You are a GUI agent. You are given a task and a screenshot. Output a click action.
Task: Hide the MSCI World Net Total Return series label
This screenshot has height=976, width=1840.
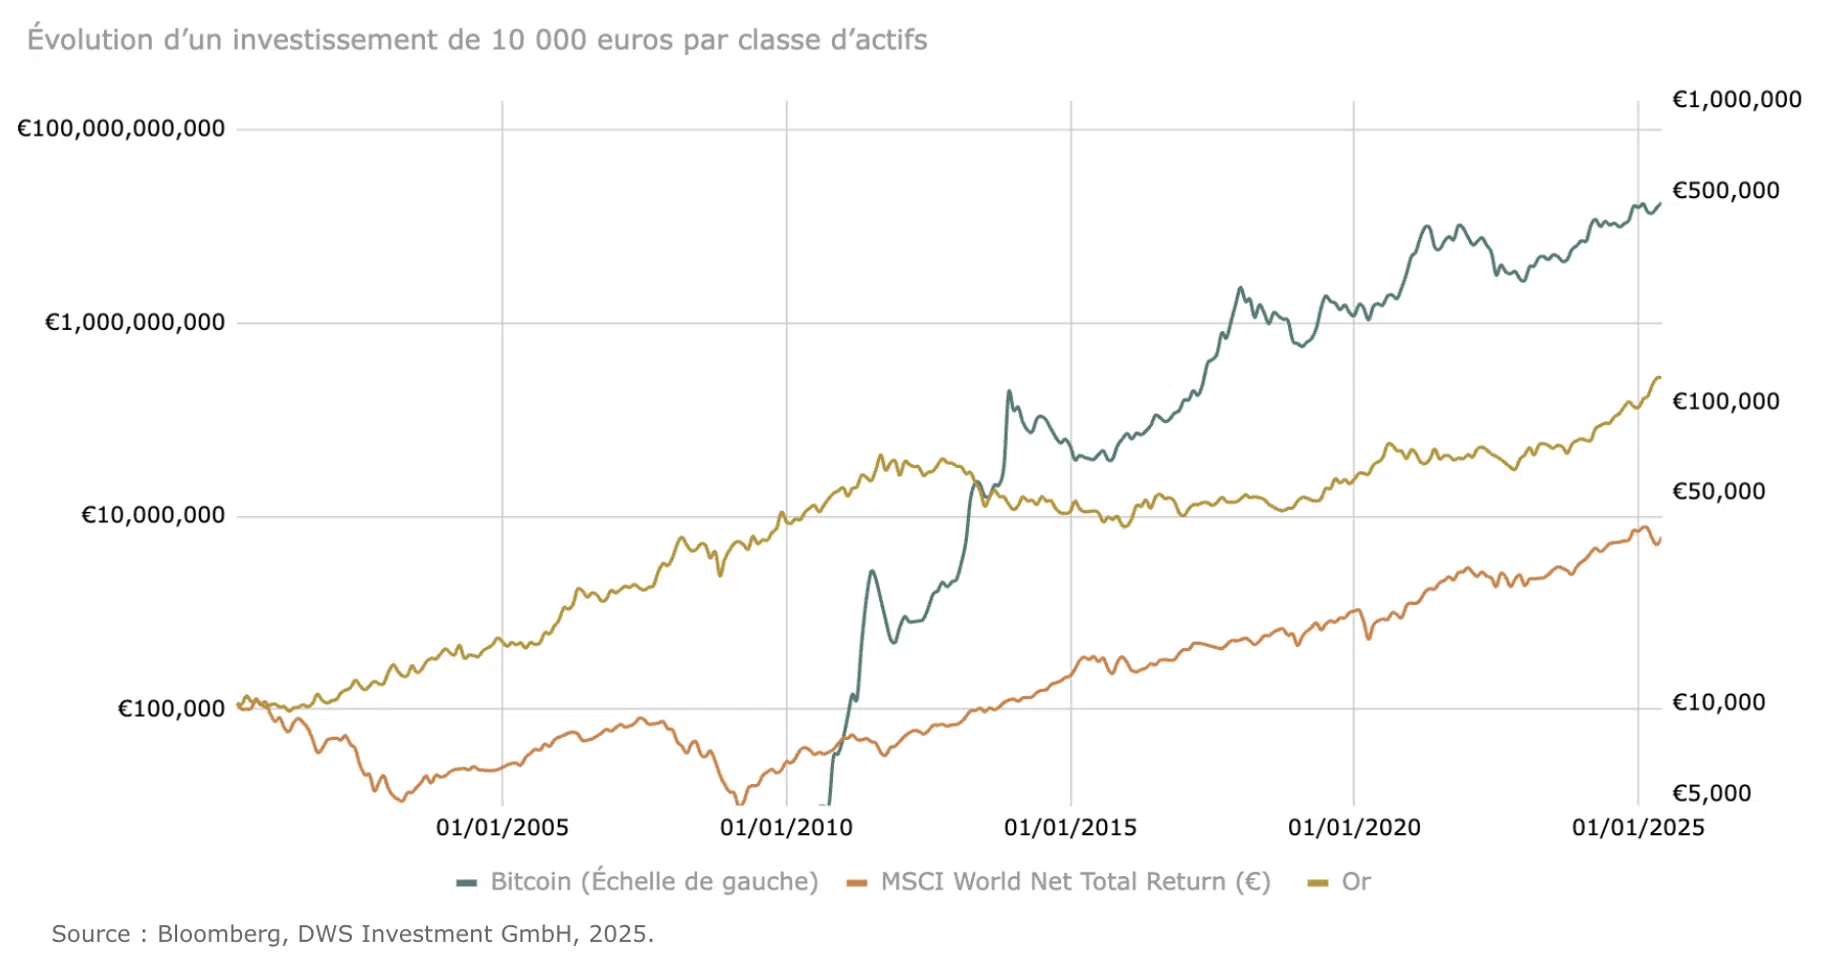(x=1075, y=882)
